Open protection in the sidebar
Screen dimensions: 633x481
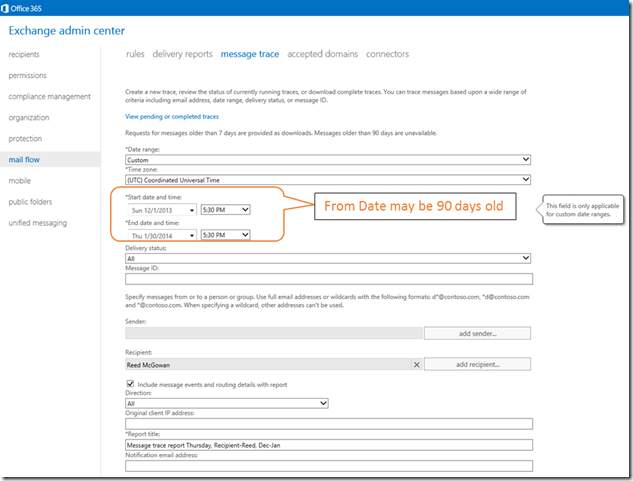tap(25, 139)
